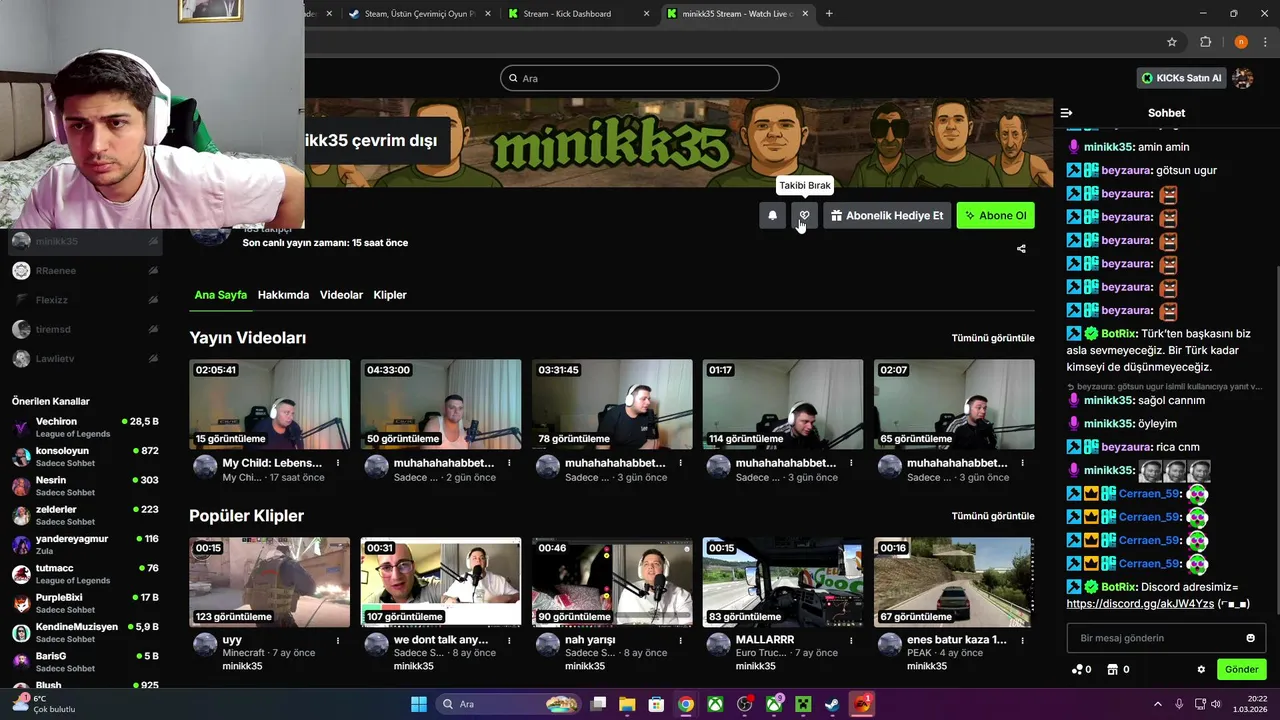Show hidden system tray icons chevron
The image size is (1280, 720).
point(1158,704)
